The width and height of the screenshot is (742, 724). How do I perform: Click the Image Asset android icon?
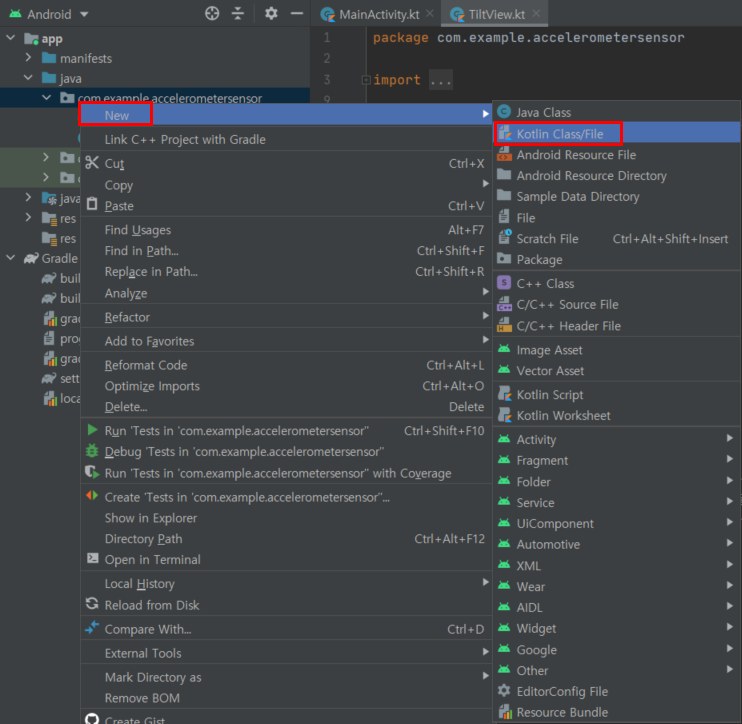click(x=504, y=349)
